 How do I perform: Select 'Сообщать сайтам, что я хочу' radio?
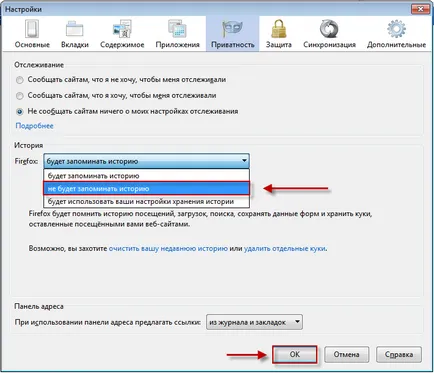click(x=20, y=96)
